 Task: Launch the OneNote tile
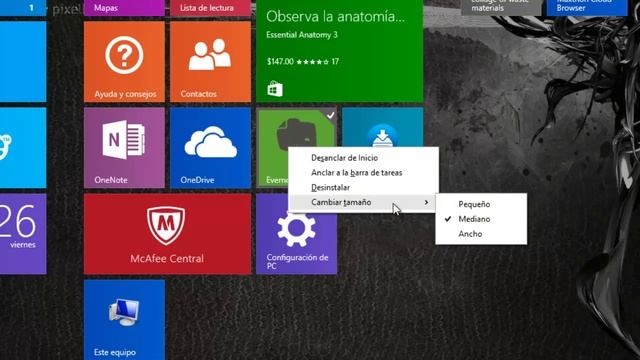pyautogui.click(x=124, y=148)
